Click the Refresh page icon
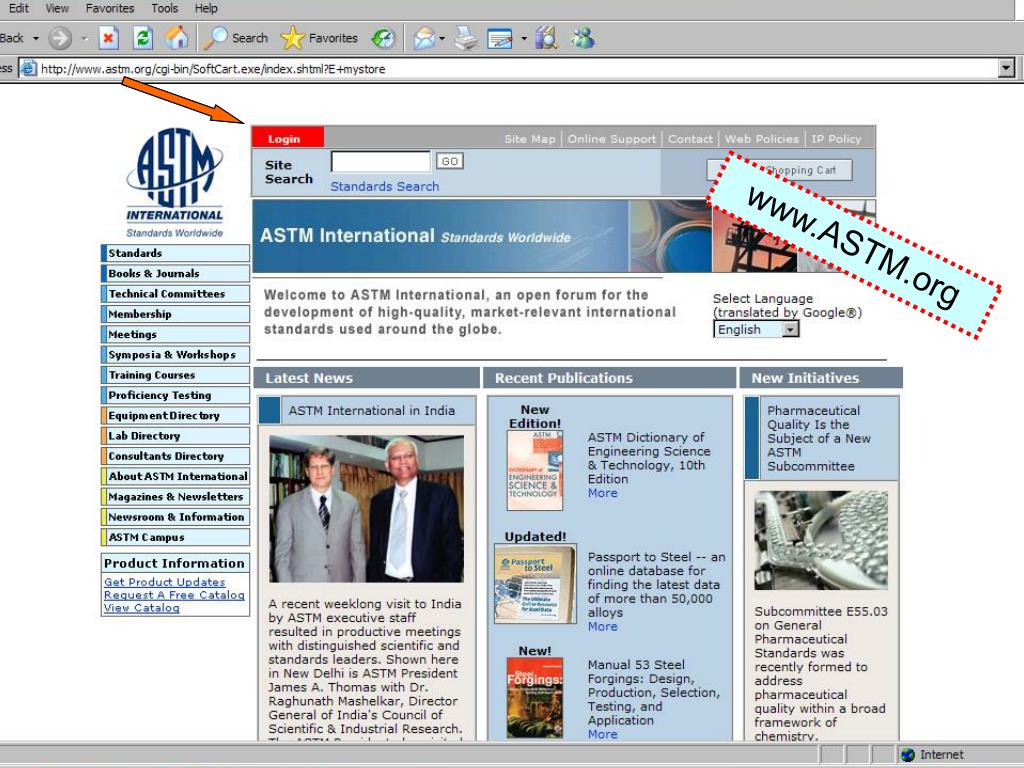Viewport: 1024px width, 768px height. 142,39
